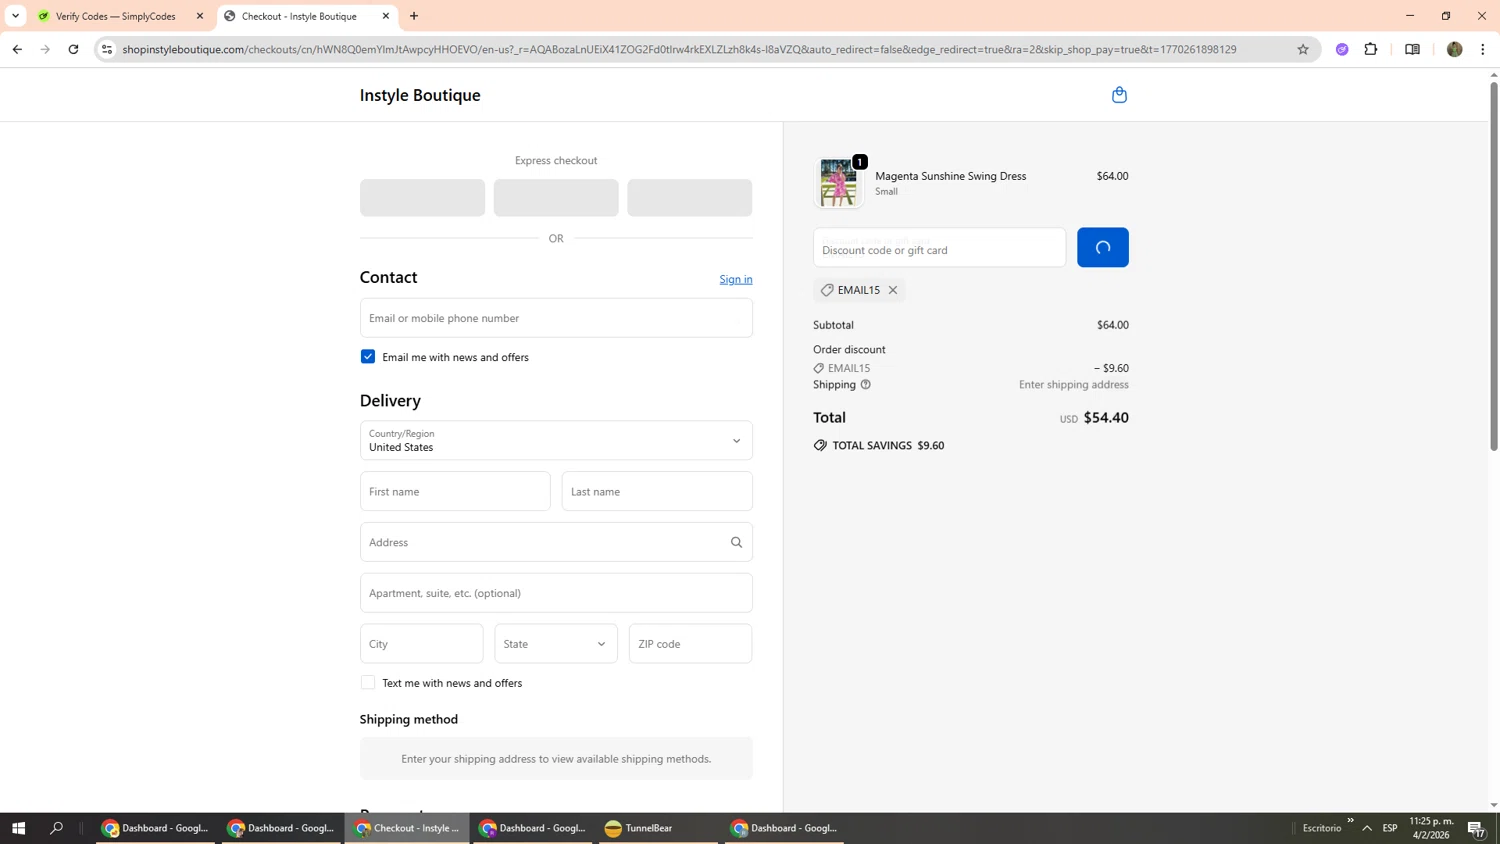Image resolution: width=1500 pixels, height=844 pixels.
Task: Focus the ZIP code field
Action: pos(691,644)
